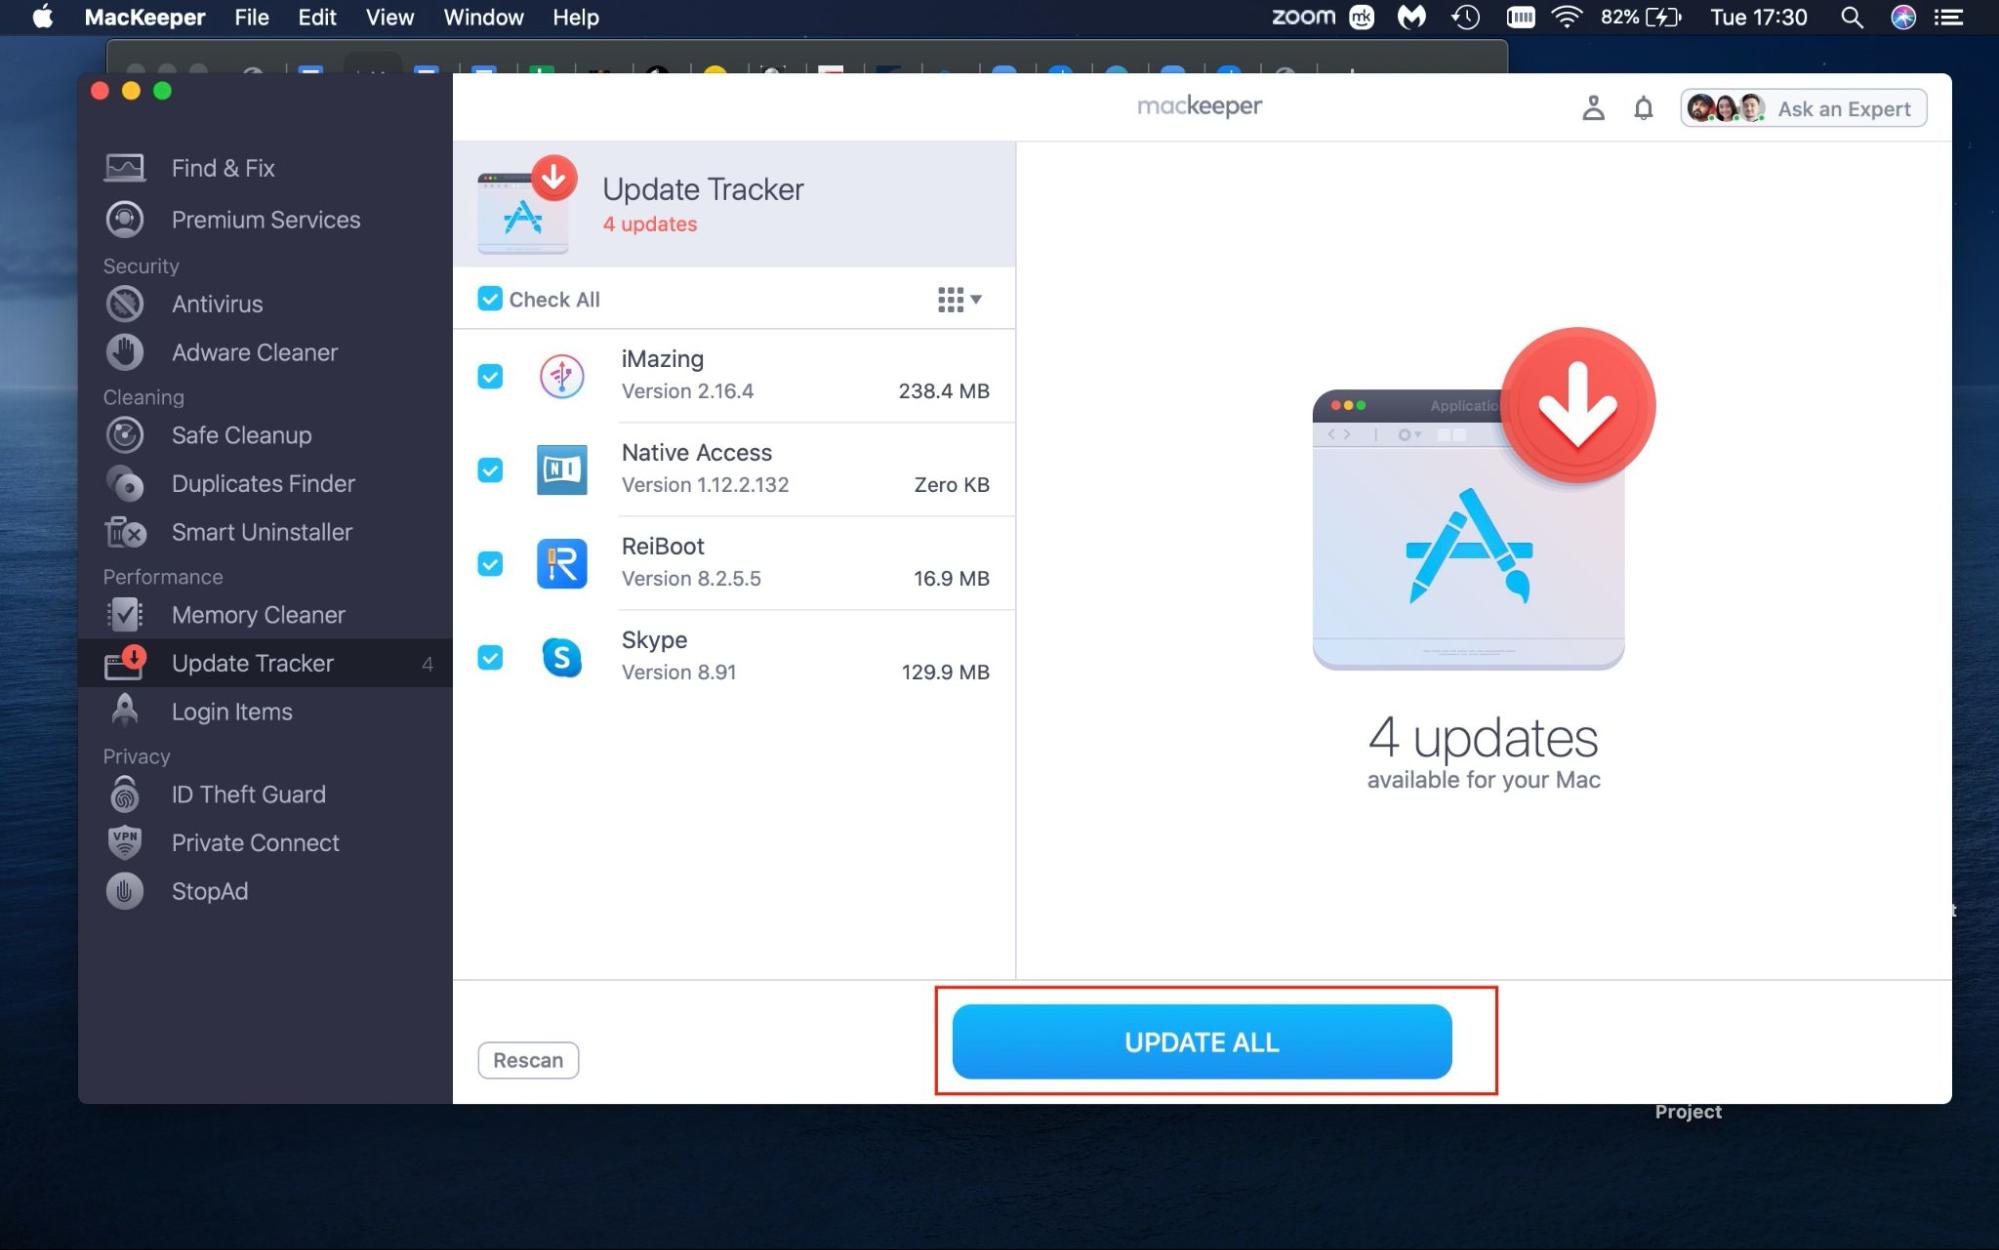This screenshot has width=1999, height=1250.
Task: Click Ask an Expert button
Action: pyautogui.click(x=1804, y=108)
